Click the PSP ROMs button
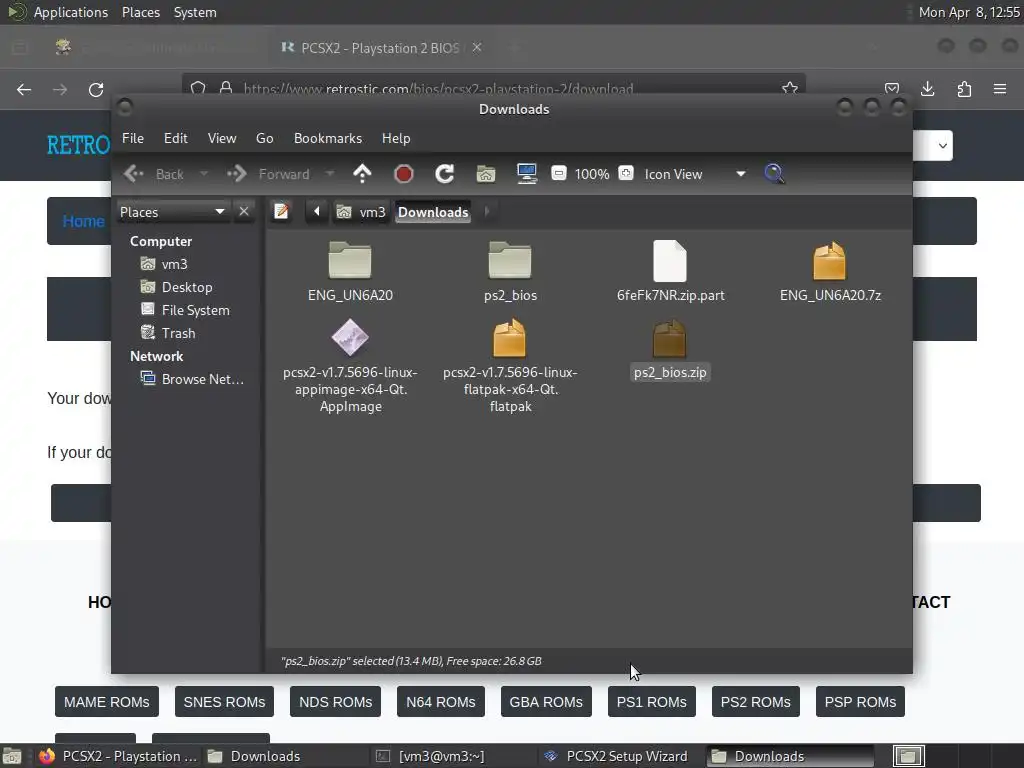This screenshot has height=768, width=1024. (860, 701)
